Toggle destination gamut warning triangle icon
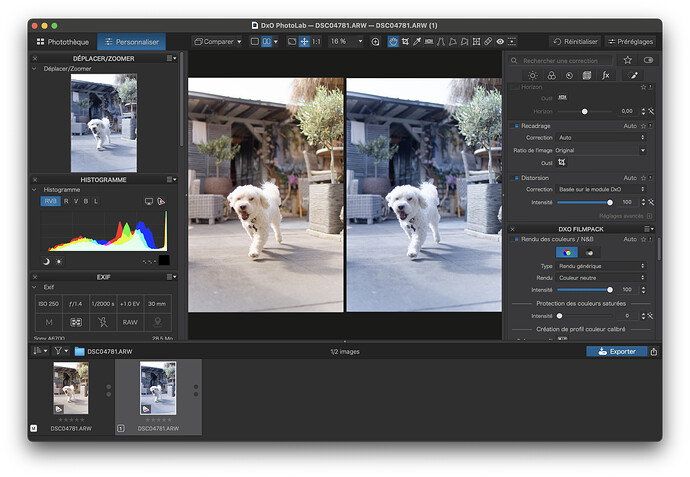This screenshot has width=690, height=477. [161, 202]
